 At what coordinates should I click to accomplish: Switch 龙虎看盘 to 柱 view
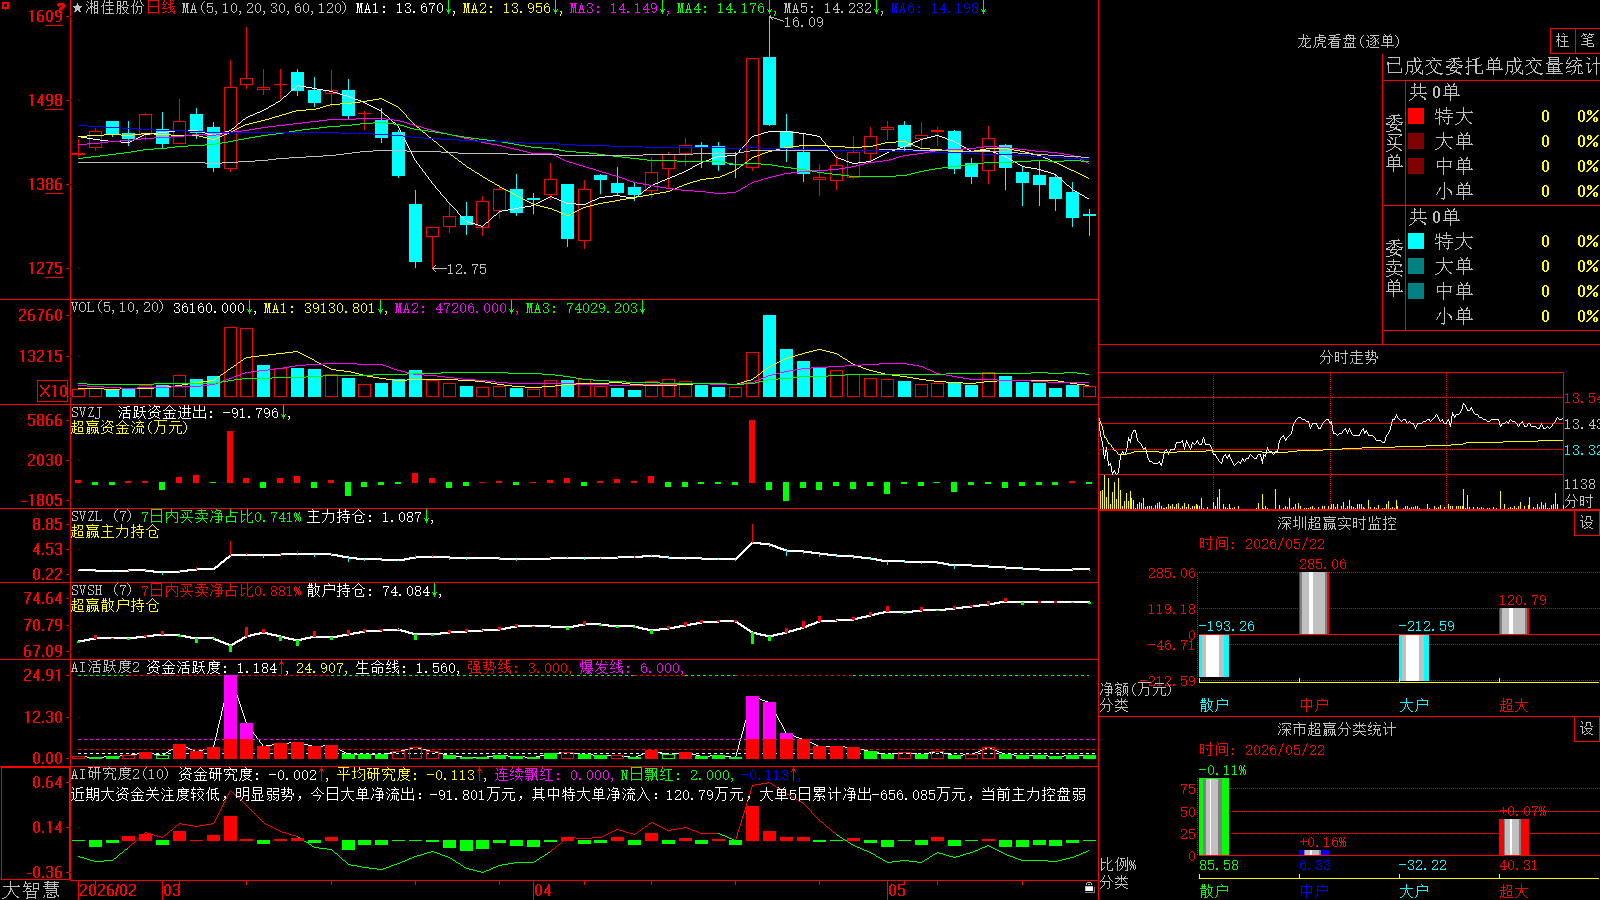click(1562, 41)
